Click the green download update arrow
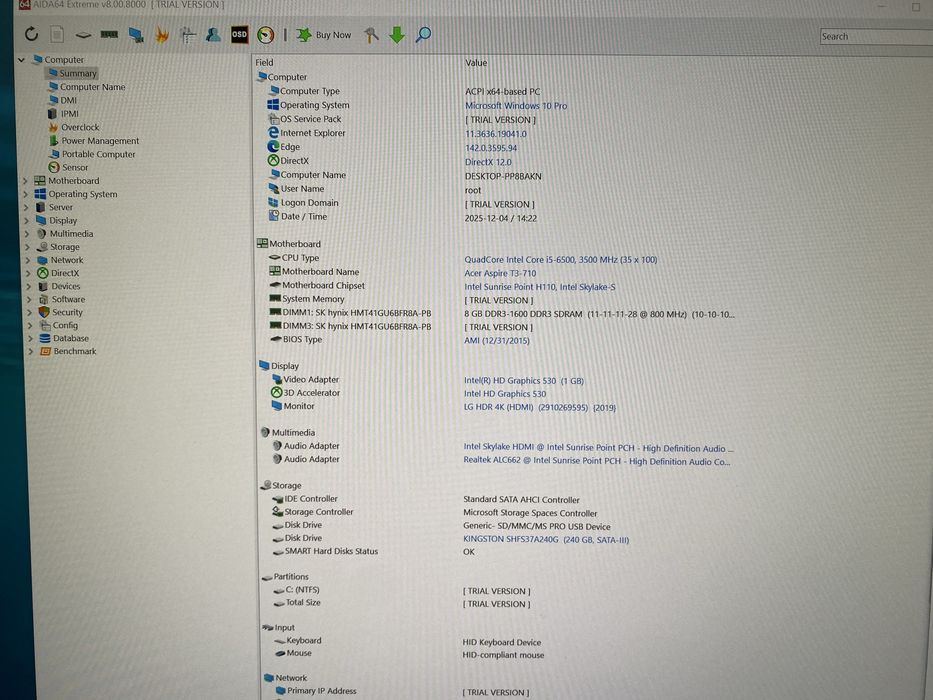The height and width of the screenshot is (700, 933). click(x=397, y=35)
